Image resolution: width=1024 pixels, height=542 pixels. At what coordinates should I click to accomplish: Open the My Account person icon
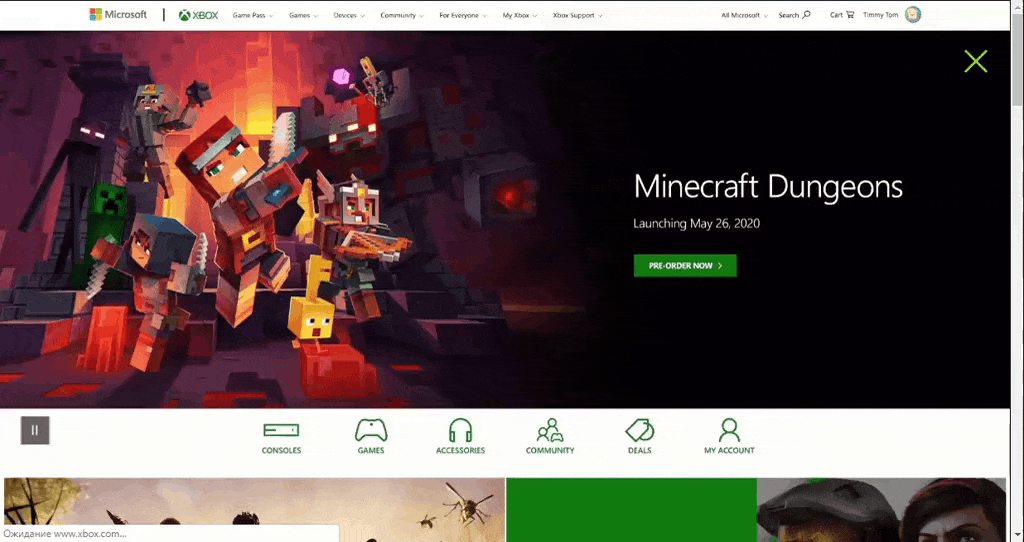click(729, 431)
